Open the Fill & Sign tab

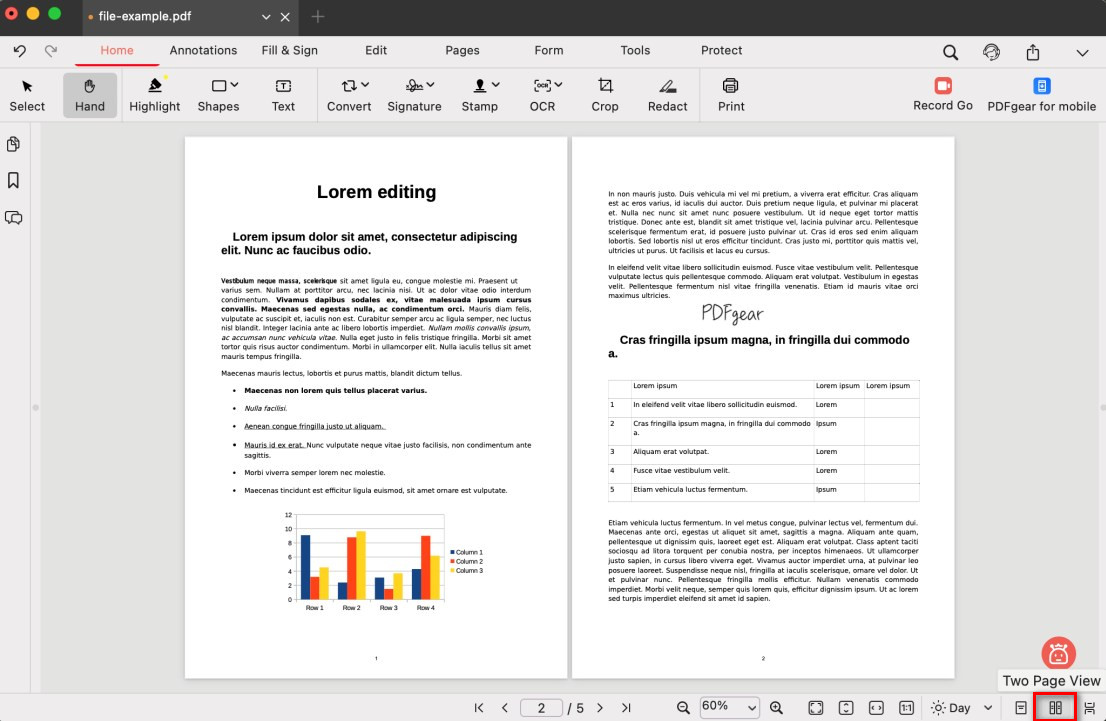click(x=290, y=50)
